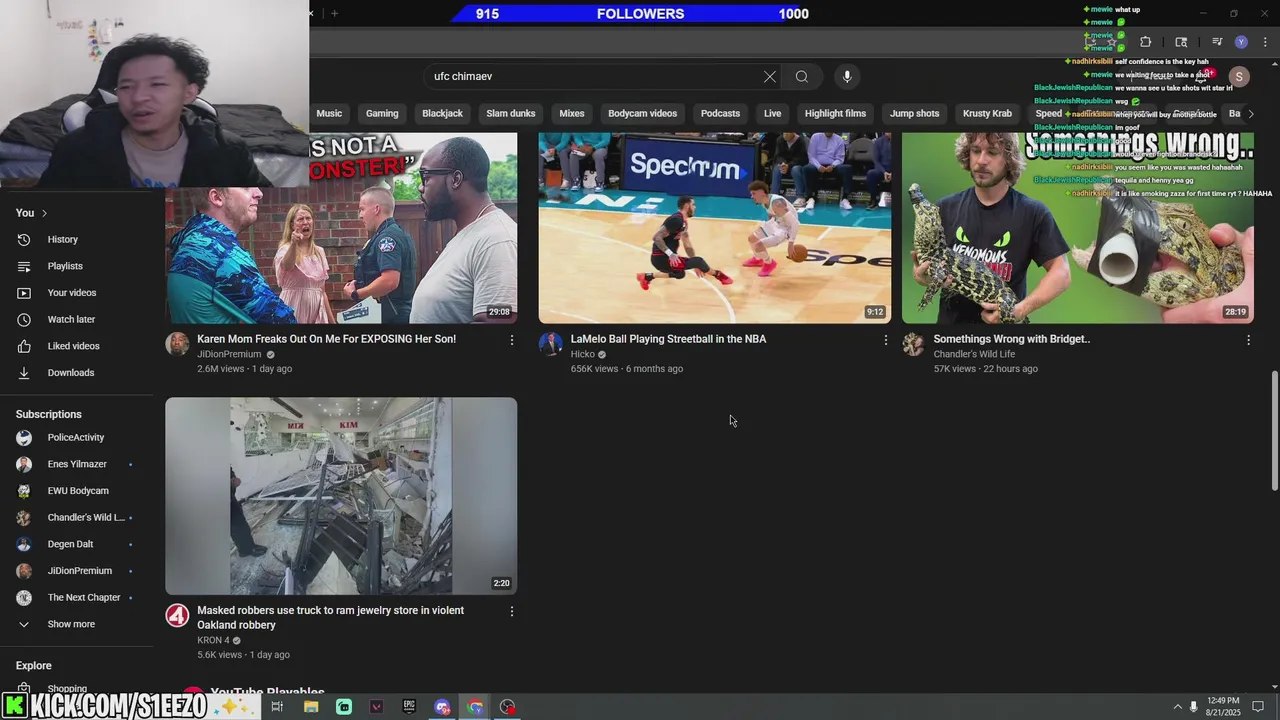
Task: Play the LaMelo Ball video thumbnail
Action: pos(715,228)
